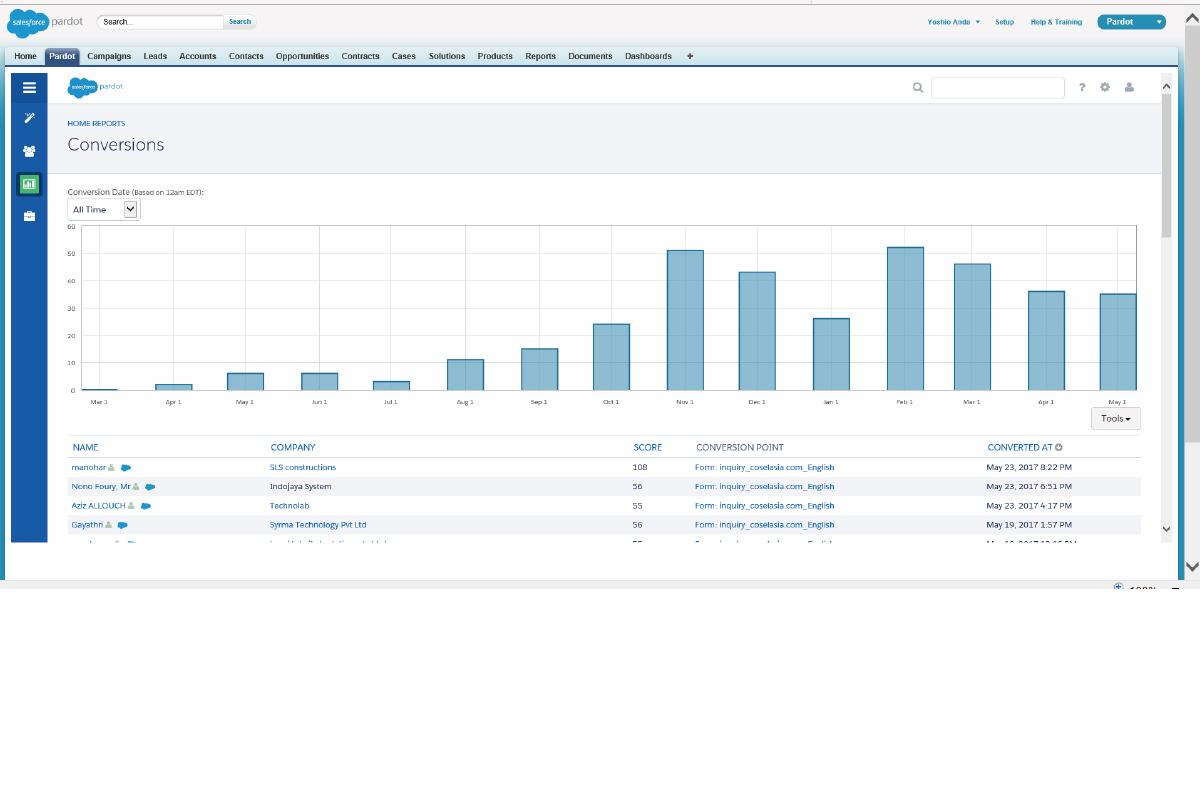This screenshot has width=1200, height=800.
Task: Open the gear settings icon in Pardot header
Action: 1105,88
